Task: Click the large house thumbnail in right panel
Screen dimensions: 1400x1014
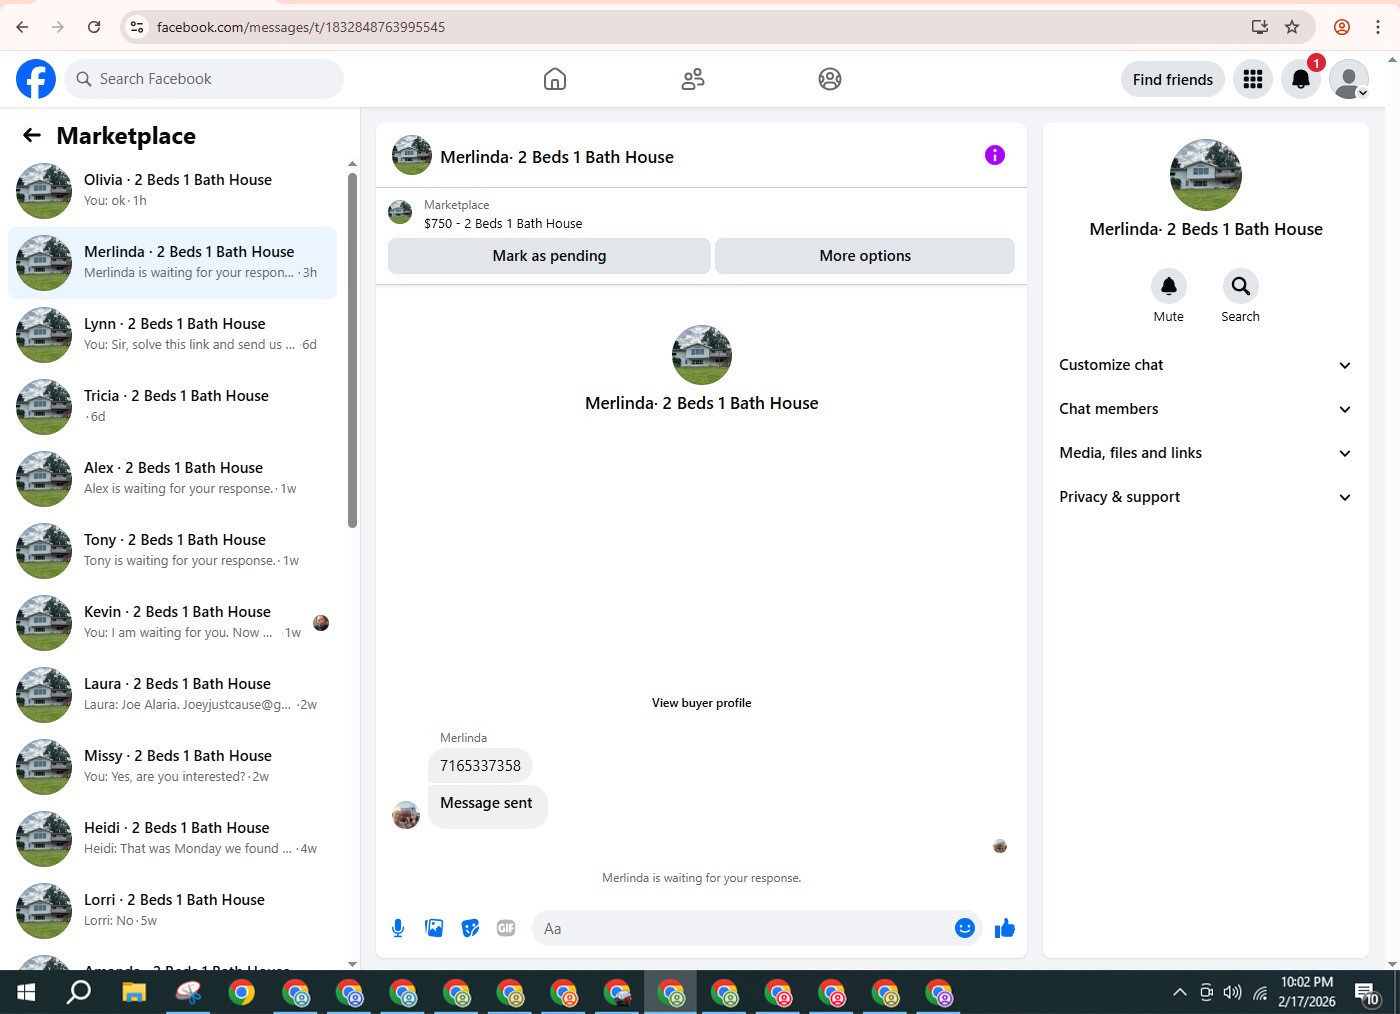Action: [1206, 175]
